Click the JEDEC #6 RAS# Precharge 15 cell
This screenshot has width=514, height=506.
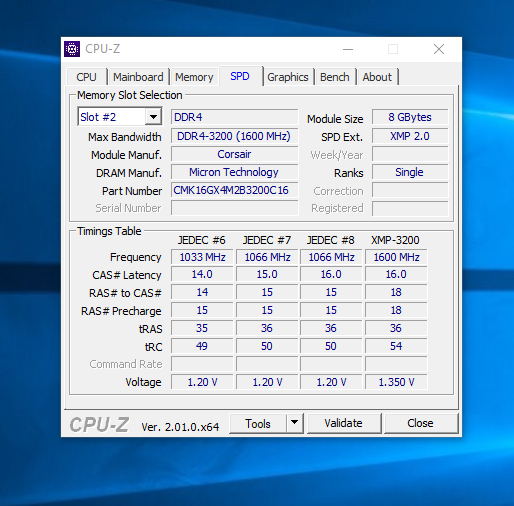click(202, 310)
